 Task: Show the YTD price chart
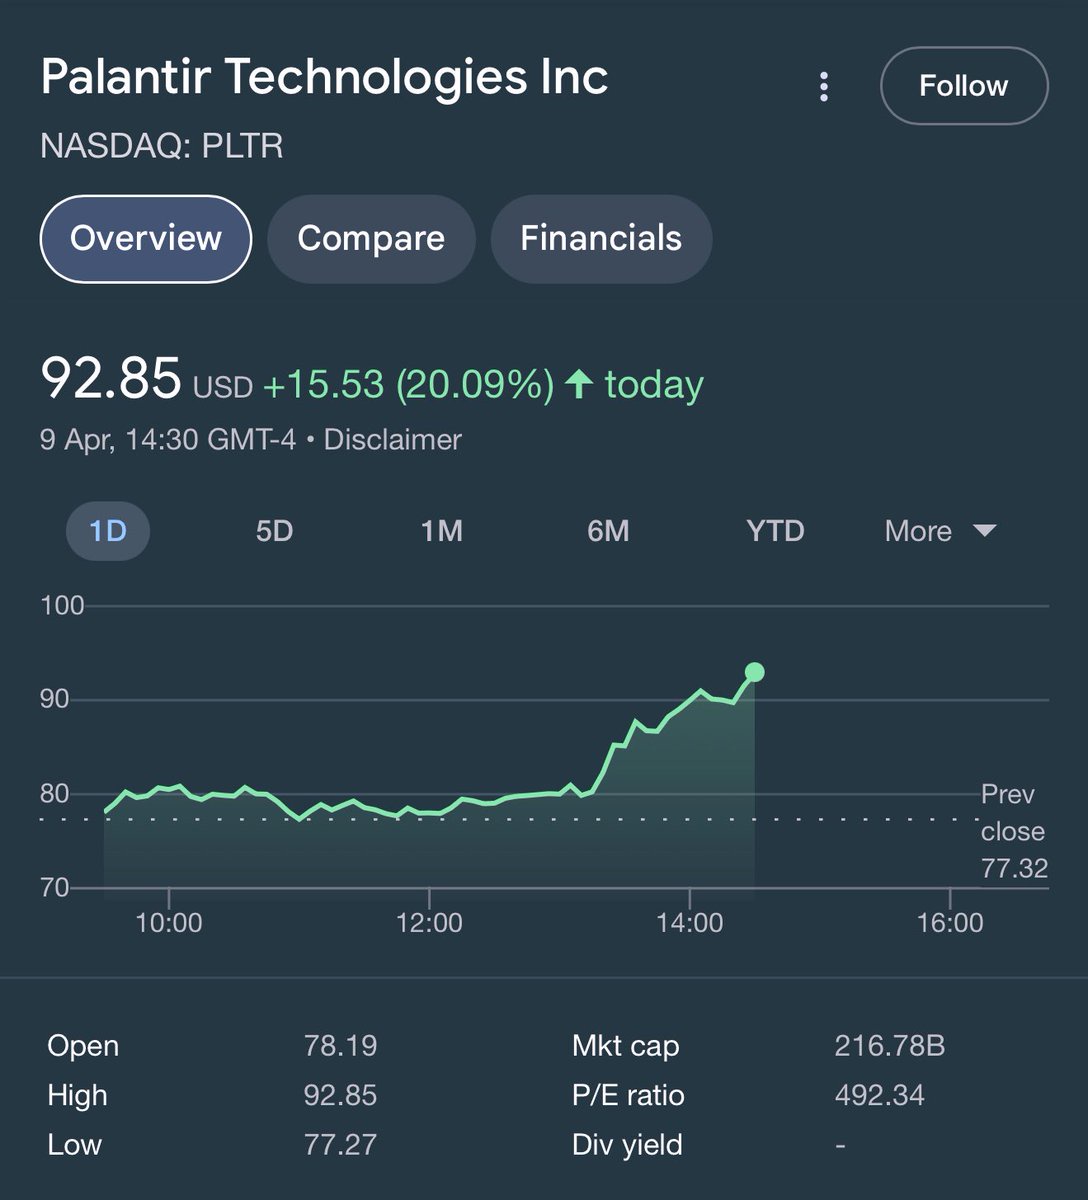pos(775,531)
